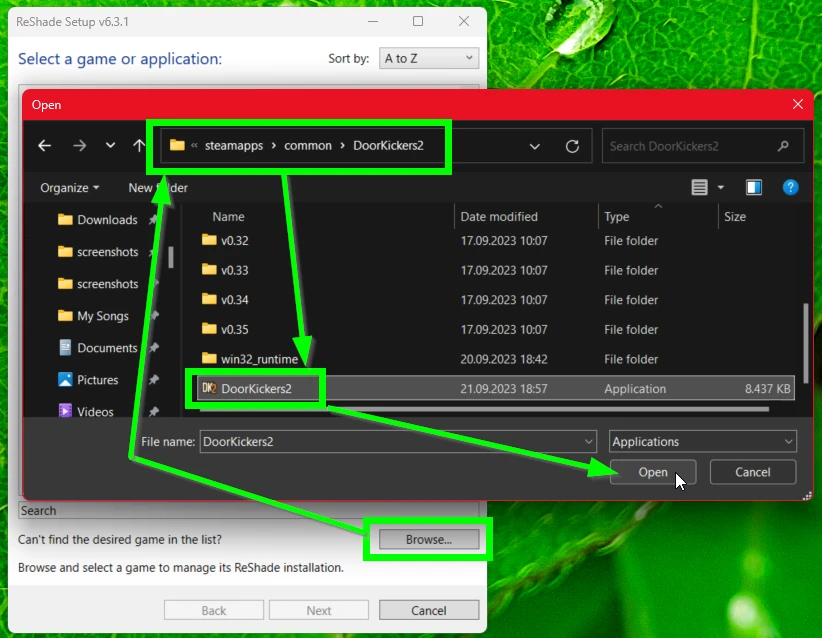Click steamapps in the address path
822x638 pixels.
(234, 145)
